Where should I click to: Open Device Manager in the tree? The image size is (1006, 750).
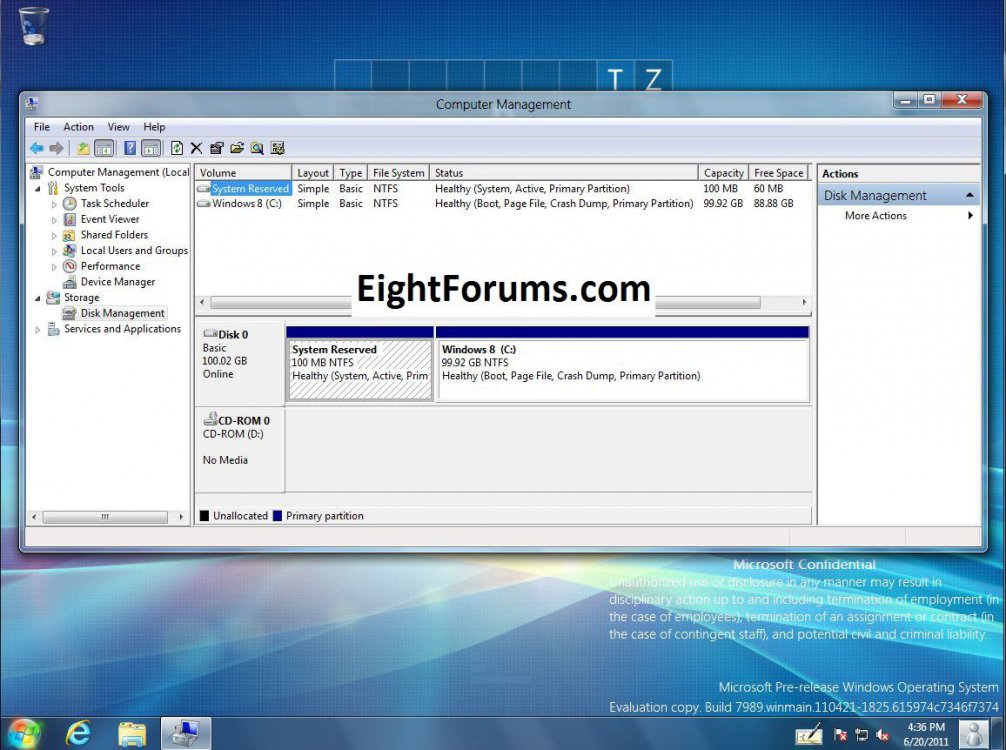(117, 282)
